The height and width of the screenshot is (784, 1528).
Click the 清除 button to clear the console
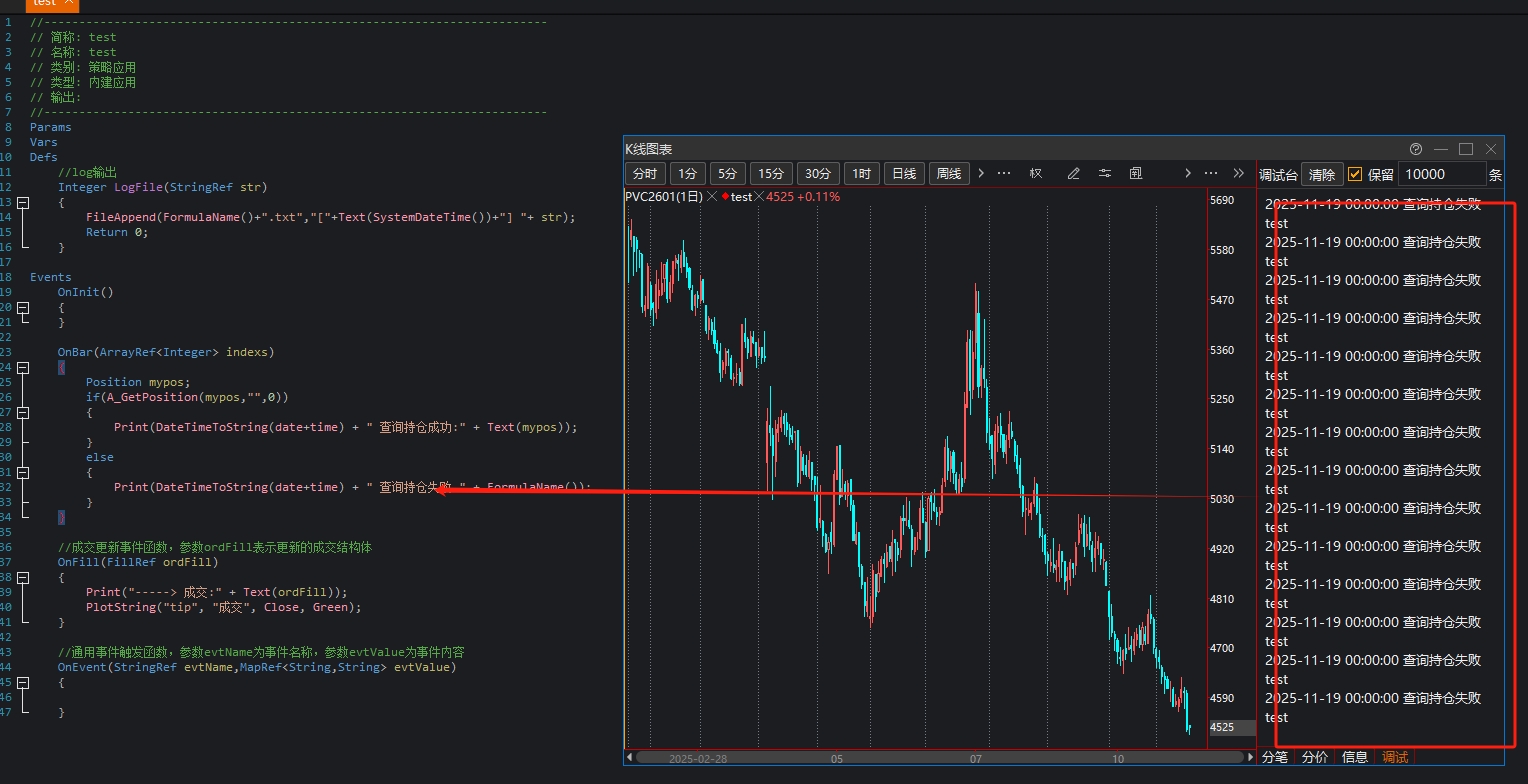click(x=1321, y=174)
